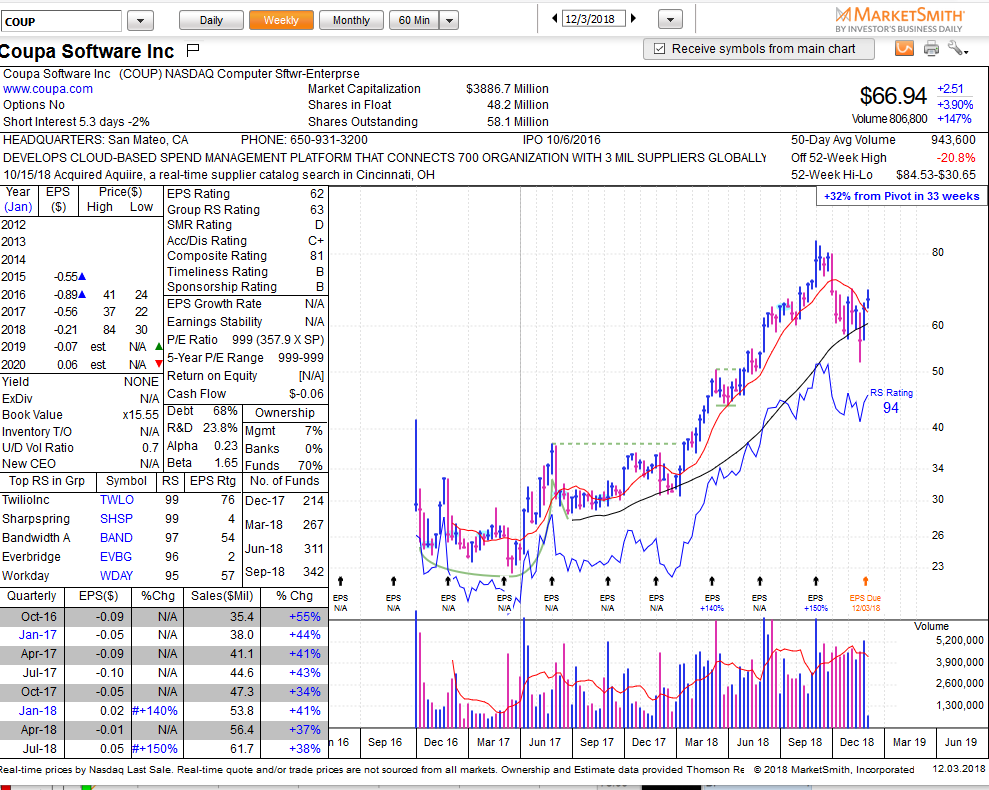989x790 pixels.
Task: Open the symbol history dropdown beside COUP
Action: click(x=140, y=21)
